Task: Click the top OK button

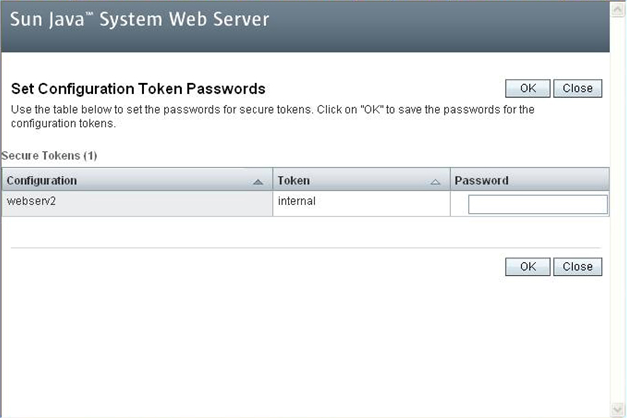Action: [527, 88]
